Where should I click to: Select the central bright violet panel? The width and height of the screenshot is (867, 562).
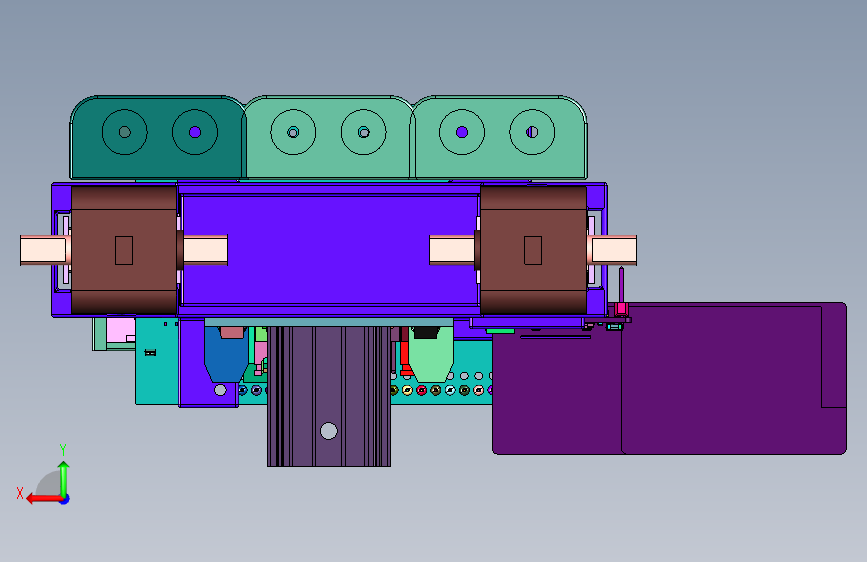tap(330, 249)
